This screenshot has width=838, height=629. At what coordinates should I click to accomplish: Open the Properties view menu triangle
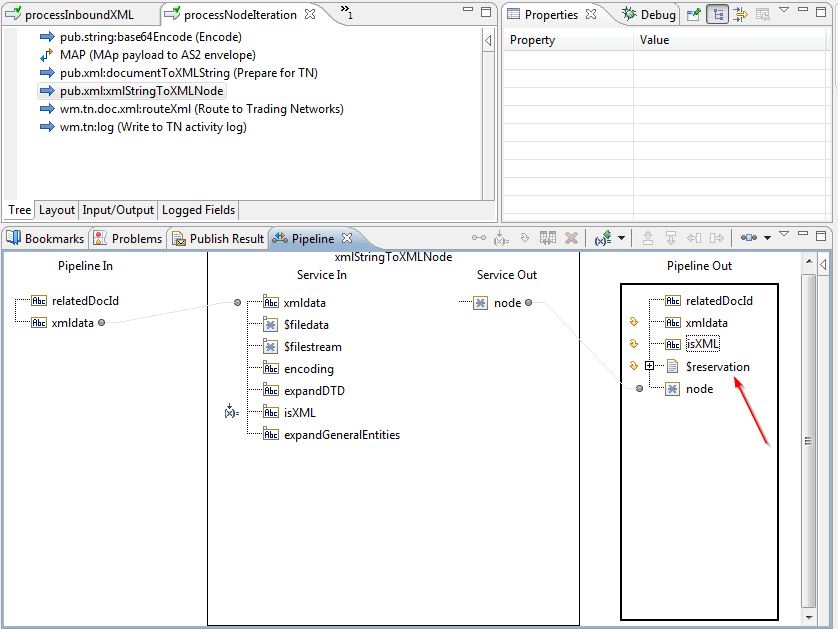(784, 10)
